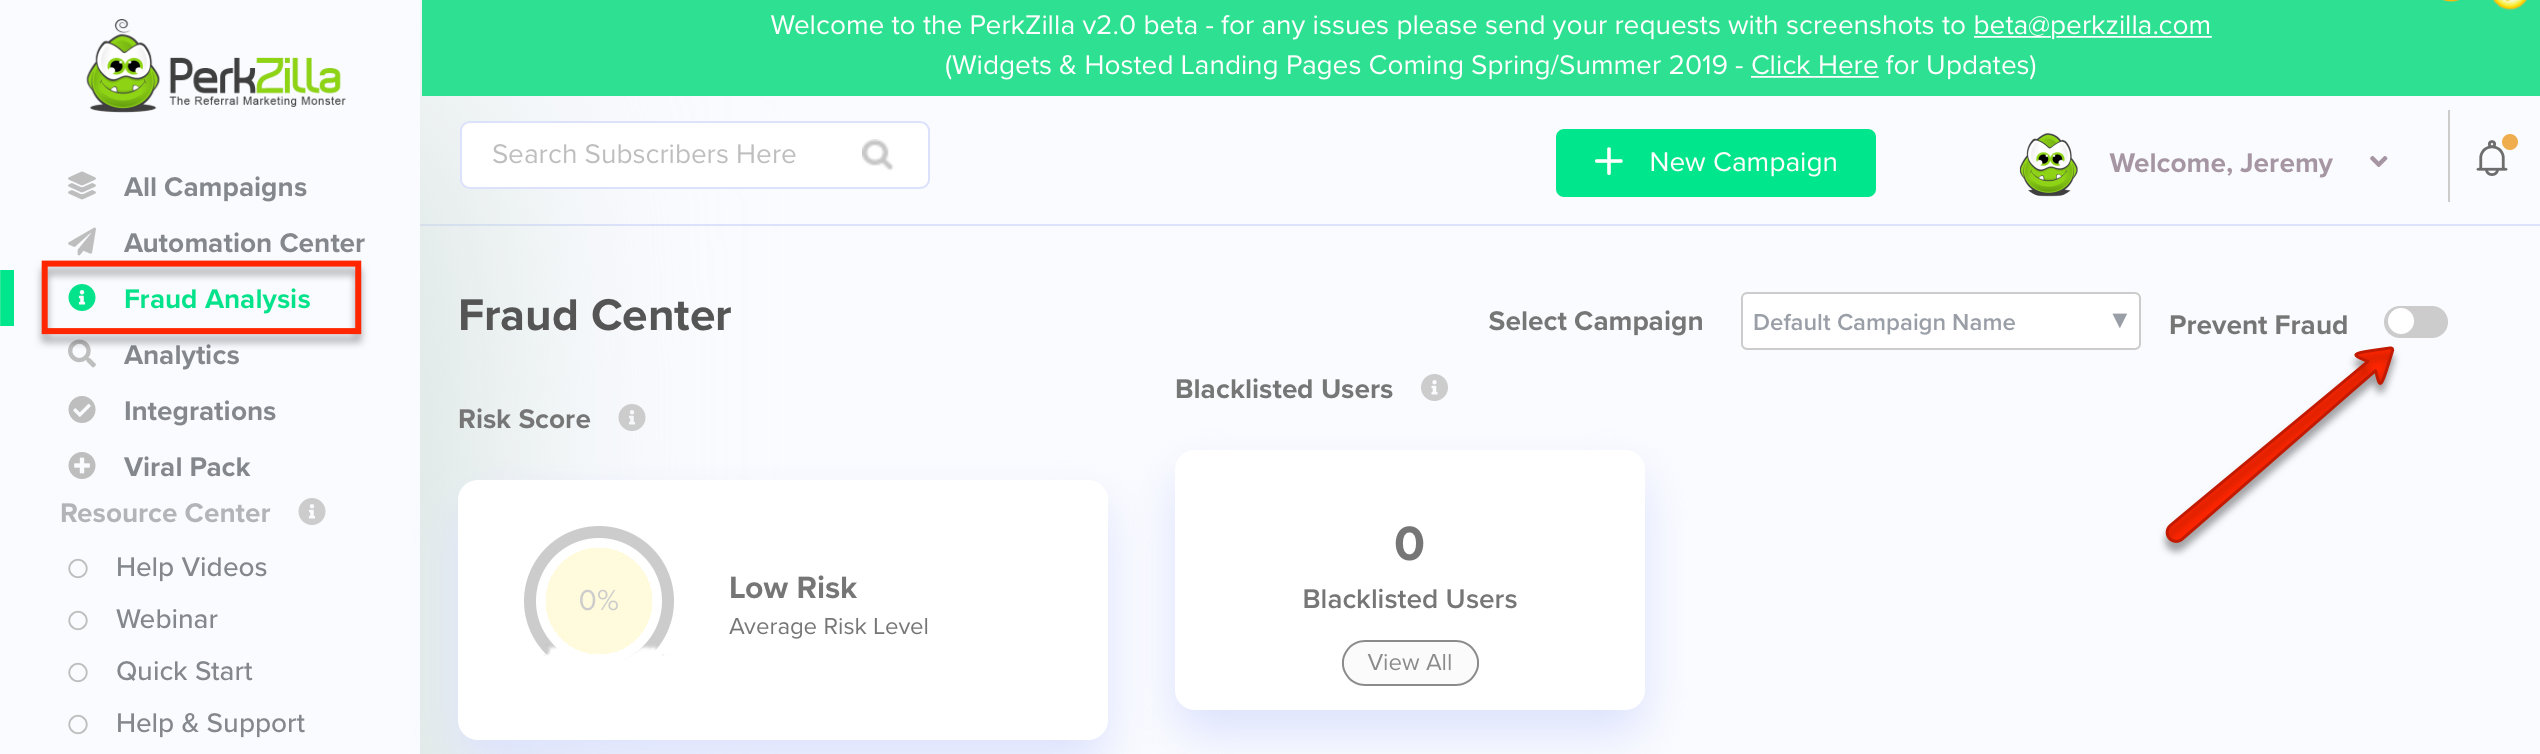Click the Integrations checkmark icon
Image resolution: width=2540 pixels, height=754 pixels.
(x=82, y=410)
